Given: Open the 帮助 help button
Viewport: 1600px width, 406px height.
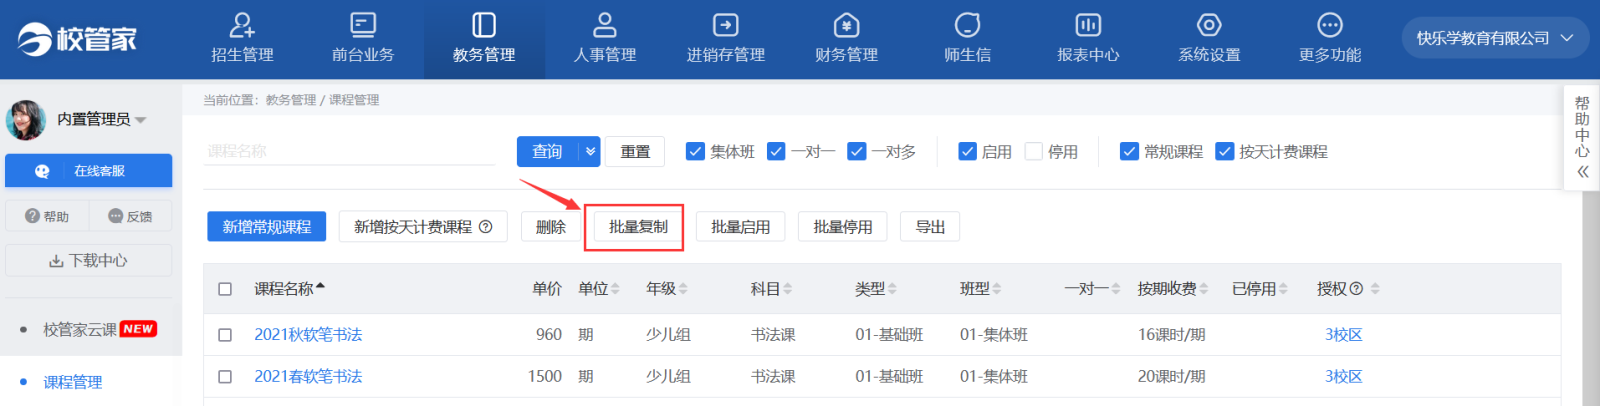Looking at the screenshot, I should coord(47,216).
